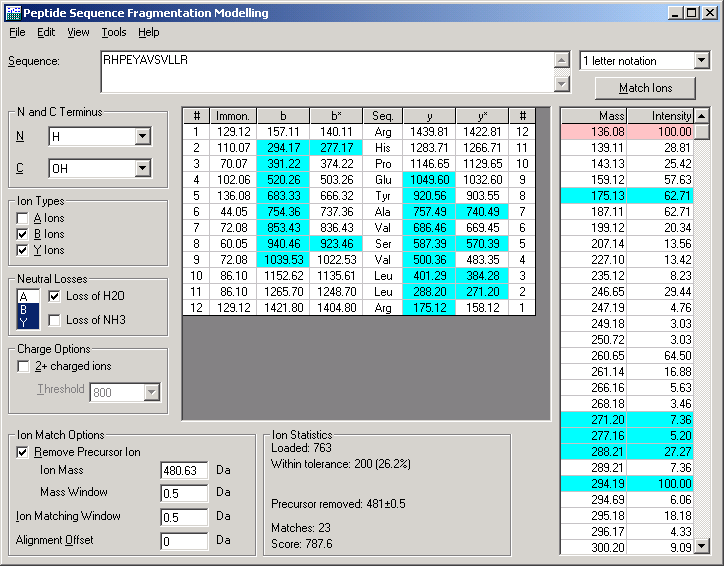The width and height of the screenshot is (724, 566).
Task: Click the application icon in the title bar
Action: (13, 13)
